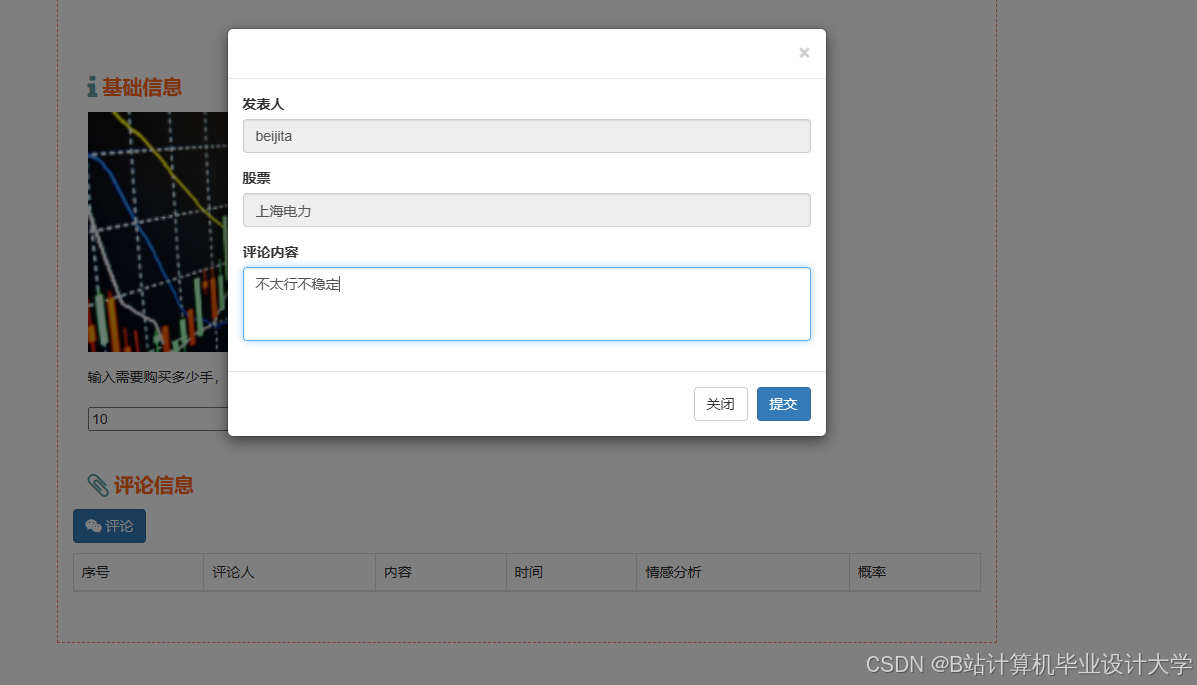Click the 时间 table column header
Image resolution: width=1197 pixels, height=685 pixels.
click(x=528, y=572)
